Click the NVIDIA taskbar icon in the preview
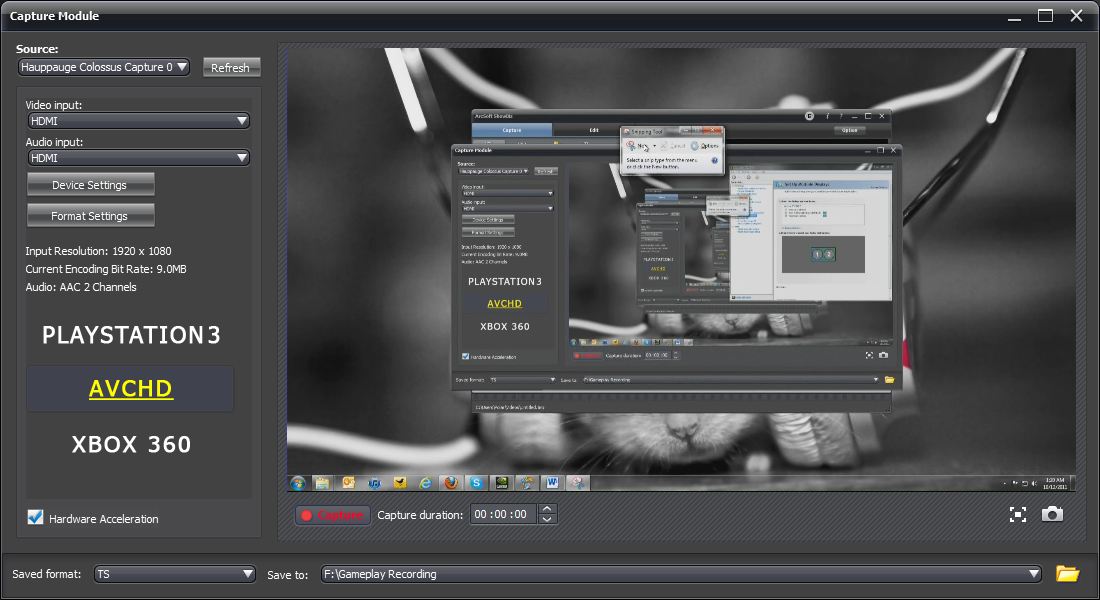 click(x=502, y=483)
